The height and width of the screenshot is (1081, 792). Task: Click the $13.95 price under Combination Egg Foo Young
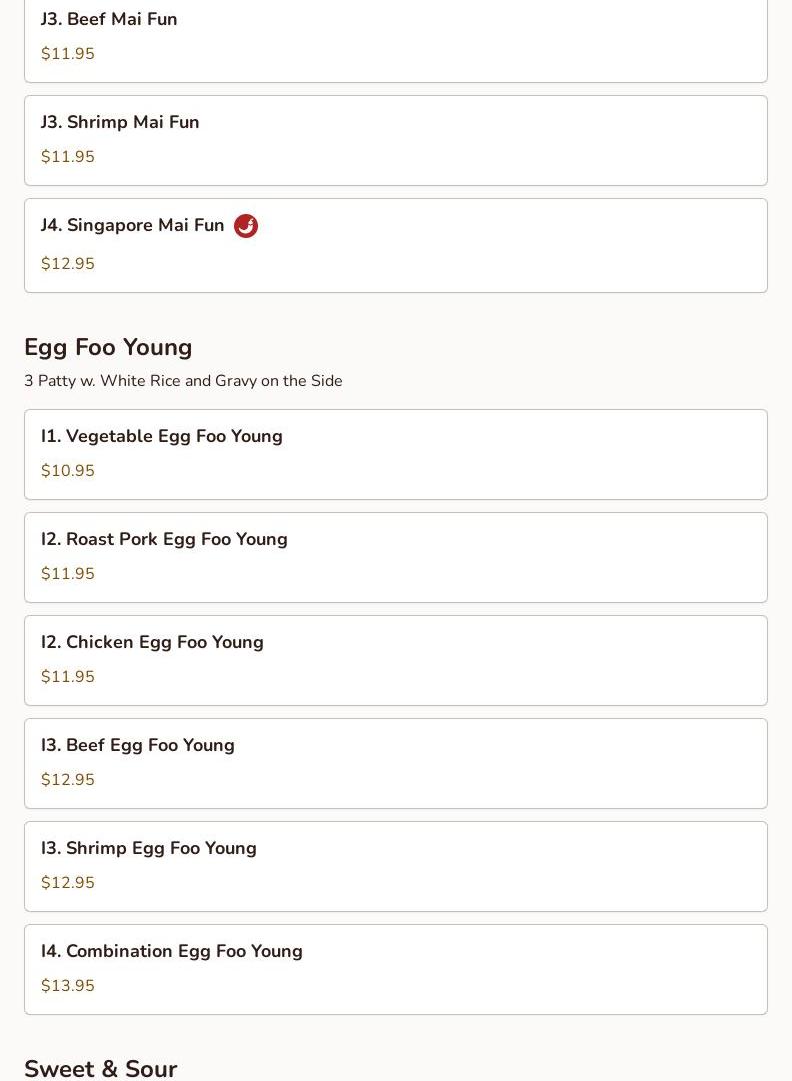pos(68,986)
